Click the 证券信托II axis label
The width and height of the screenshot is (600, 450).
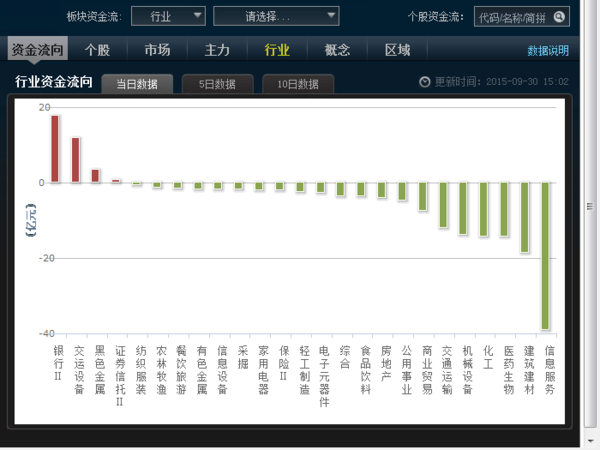pyautogui.click(x=120, y=376)
